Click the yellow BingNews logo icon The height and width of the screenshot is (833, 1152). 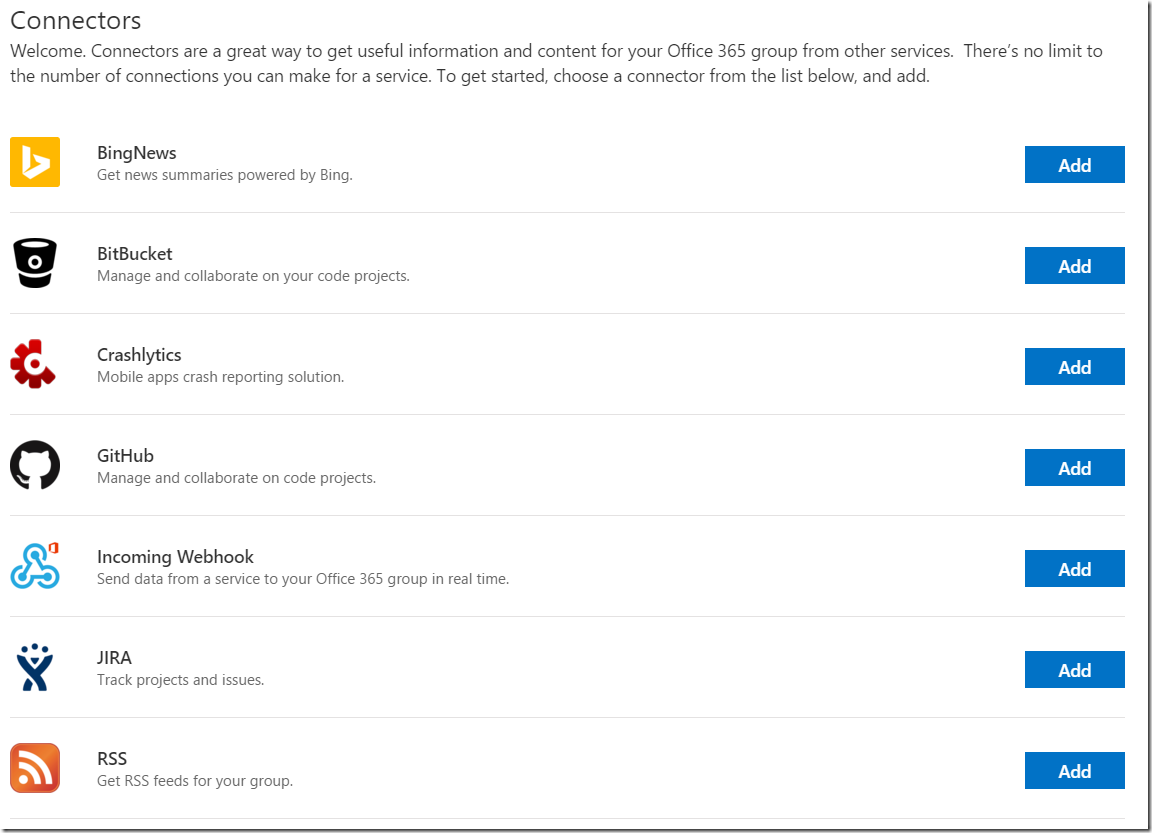[35, 162]
